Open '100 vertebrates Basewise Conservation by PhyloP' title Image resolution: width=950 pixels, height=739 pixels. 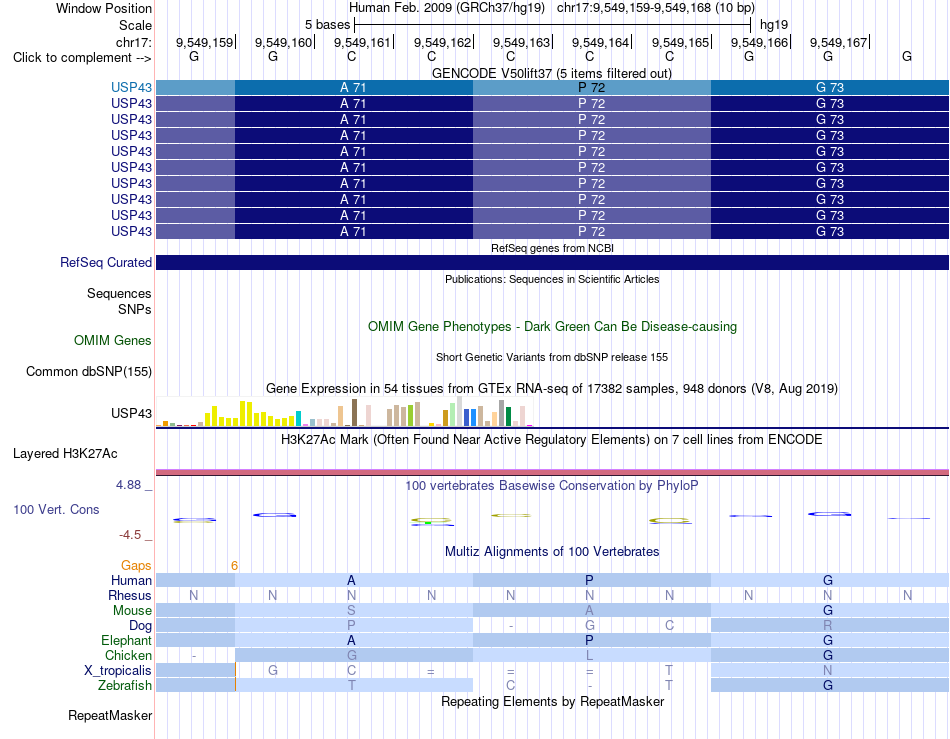[x=552, y=486]
